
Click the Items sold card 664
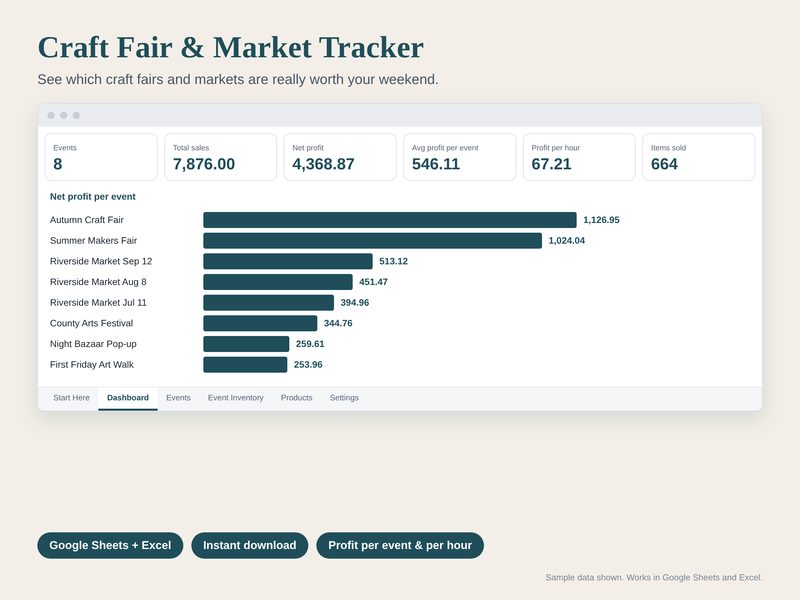pos(698,157)
